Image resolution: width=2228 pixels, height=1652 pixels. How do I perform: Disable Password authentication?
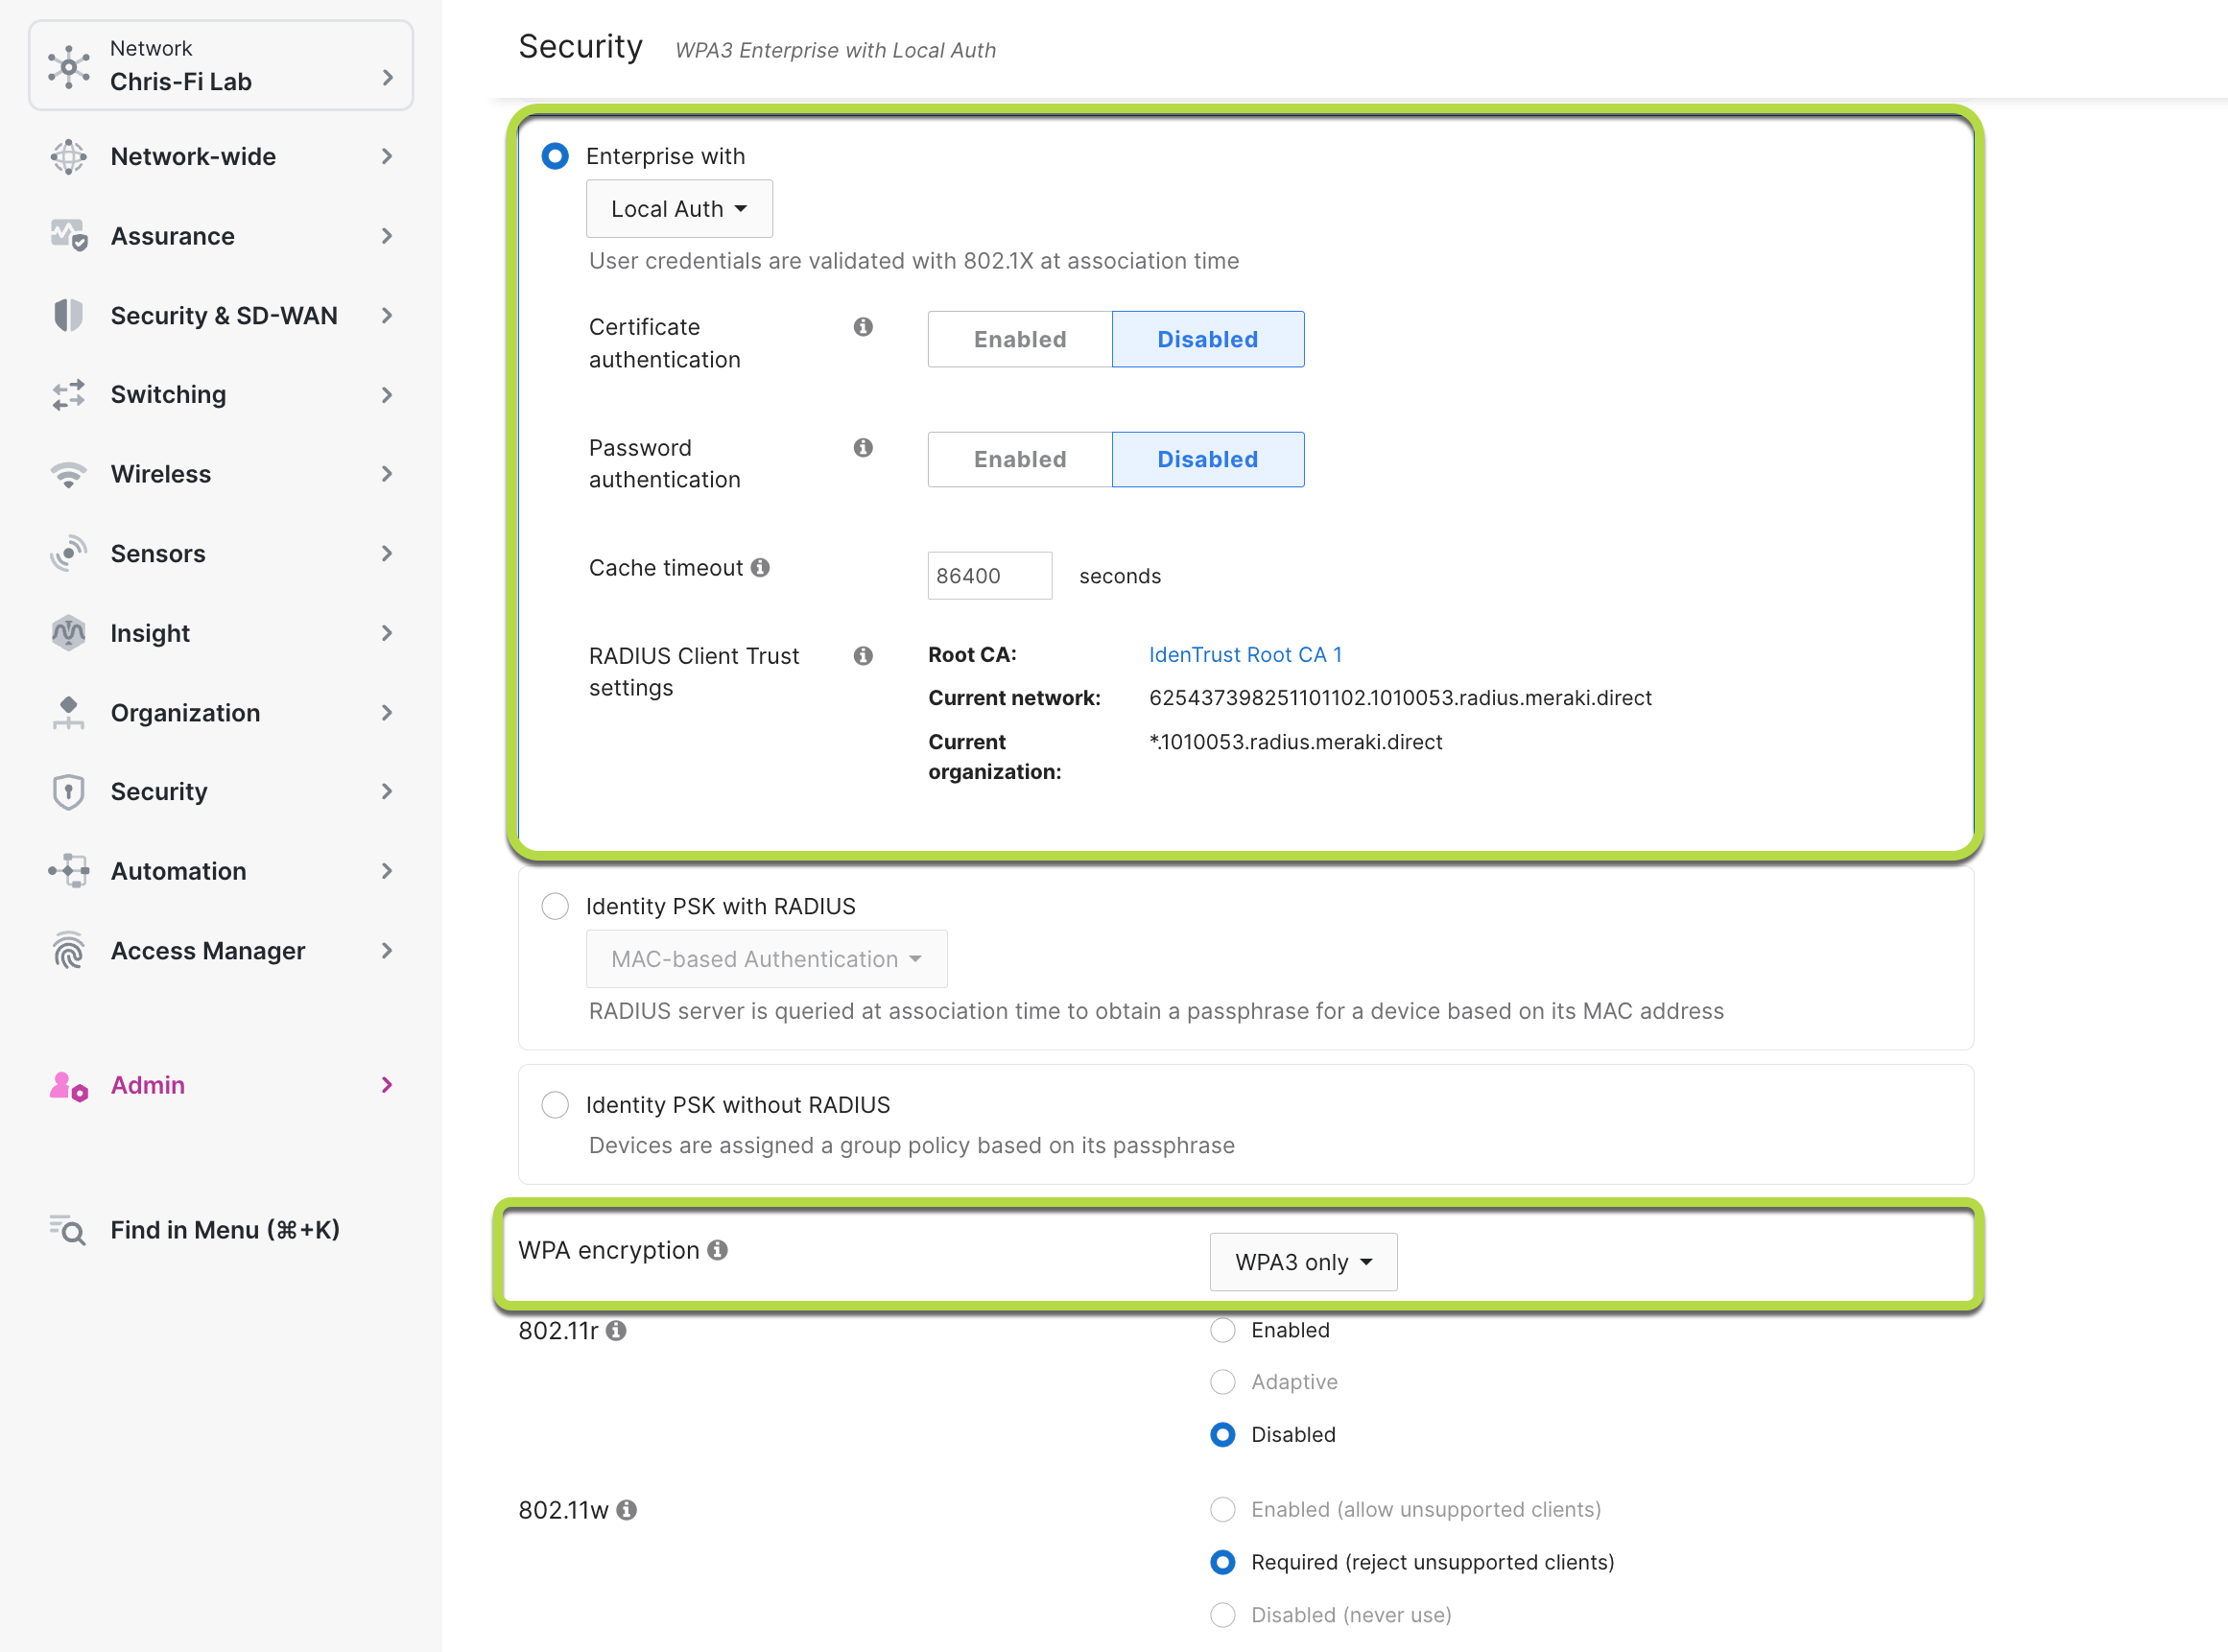[x=1207, y=459]
